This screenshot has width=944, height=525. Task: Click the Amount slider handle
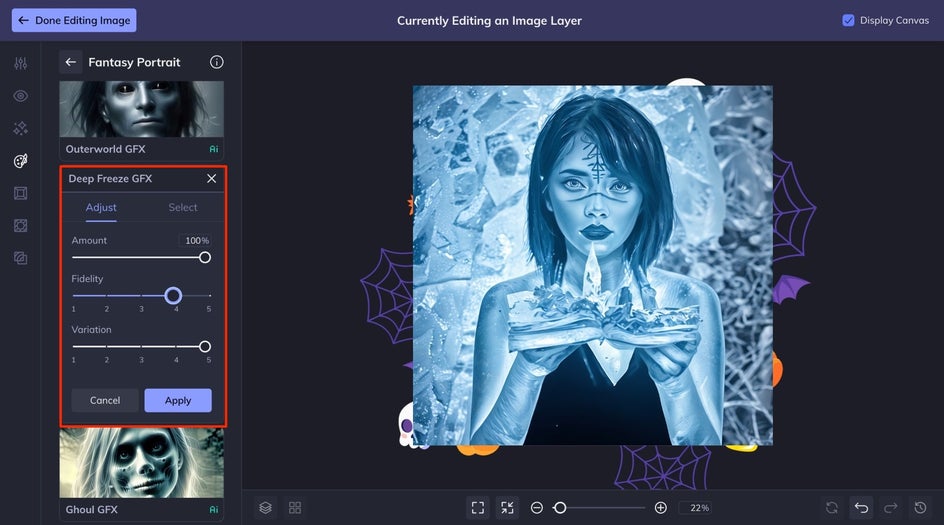click(205, 258)
